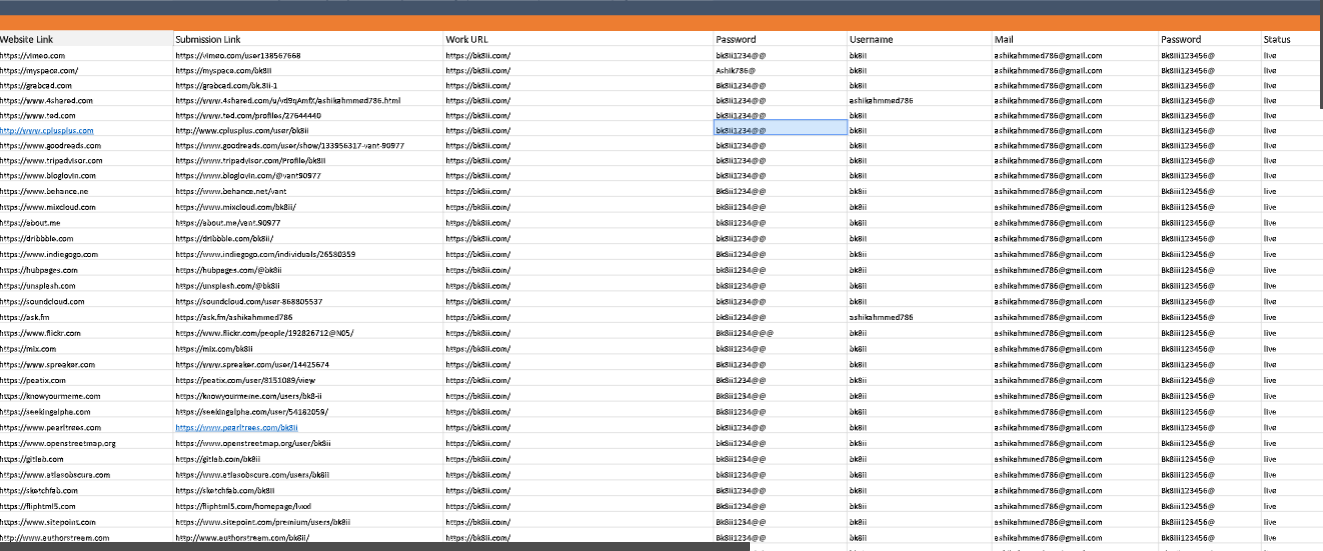Click the Mail column header cell
This screenshot has height=551, width=1323.
(x=1004, y=40)
